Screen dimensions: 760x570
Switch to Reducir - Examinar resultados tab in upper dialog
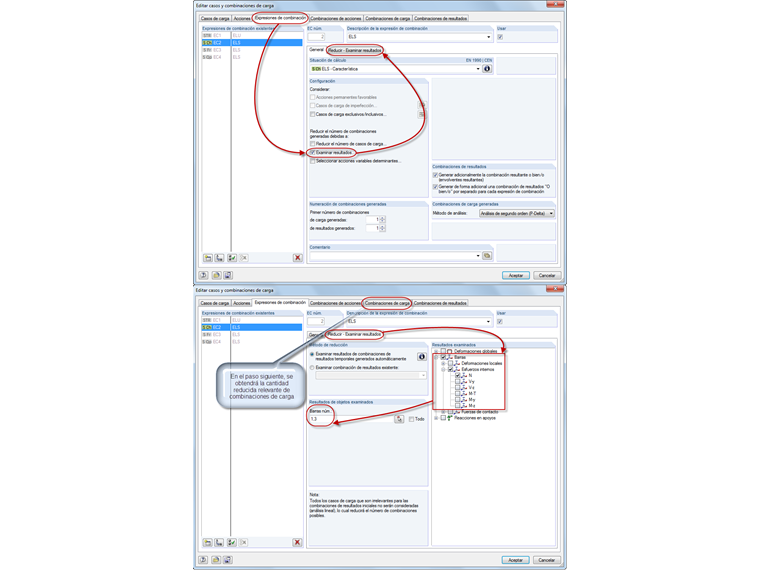pos(355,50)
